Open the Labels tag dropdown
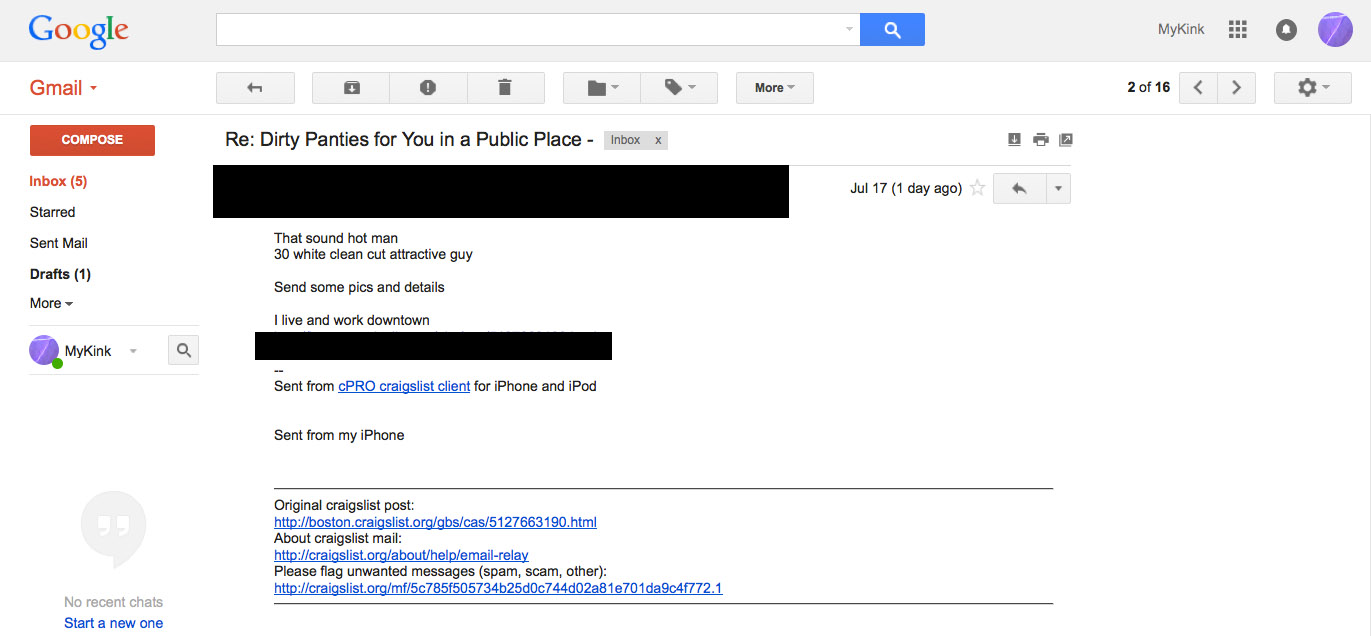The height and width of the screenshot is (636, 1371). pyautogui.click(x=679, y=88)
